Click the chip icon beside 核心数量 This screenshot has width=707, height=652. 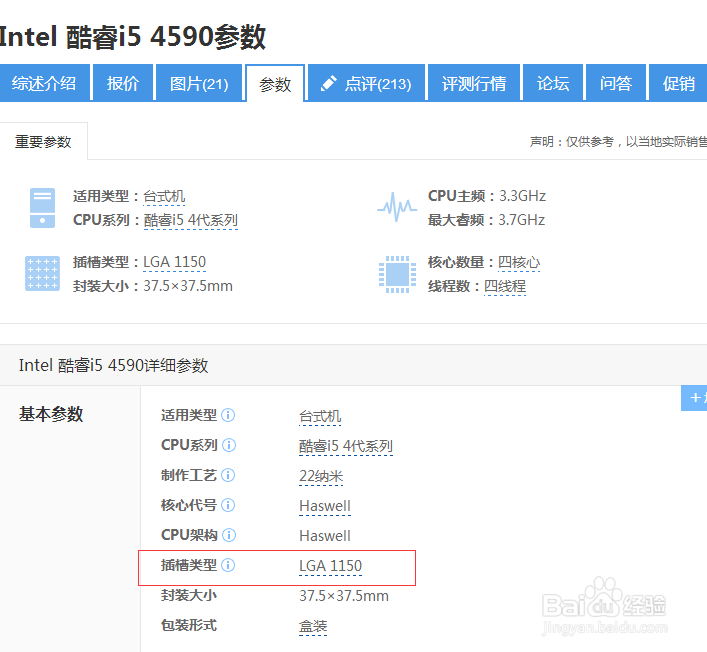pos(397,274)
